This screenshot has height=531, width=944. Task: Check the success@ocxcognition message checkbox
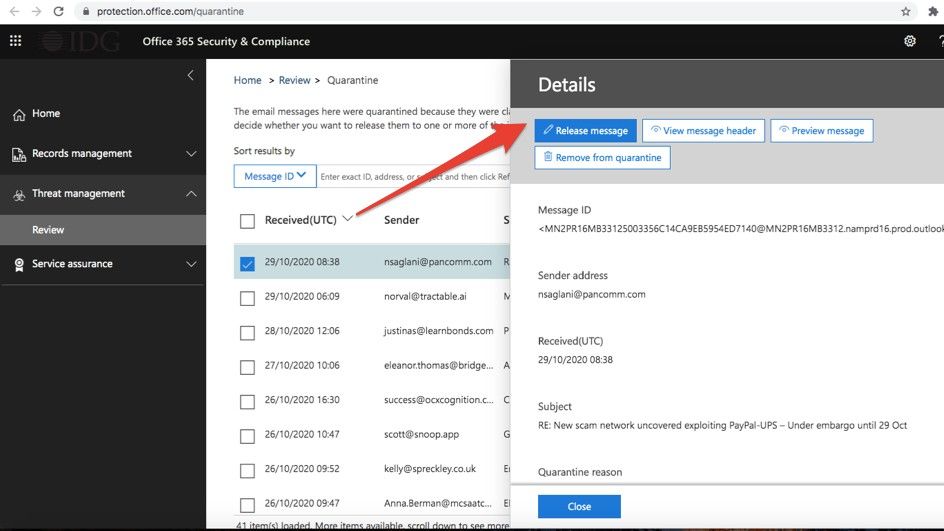coord(247,402)
